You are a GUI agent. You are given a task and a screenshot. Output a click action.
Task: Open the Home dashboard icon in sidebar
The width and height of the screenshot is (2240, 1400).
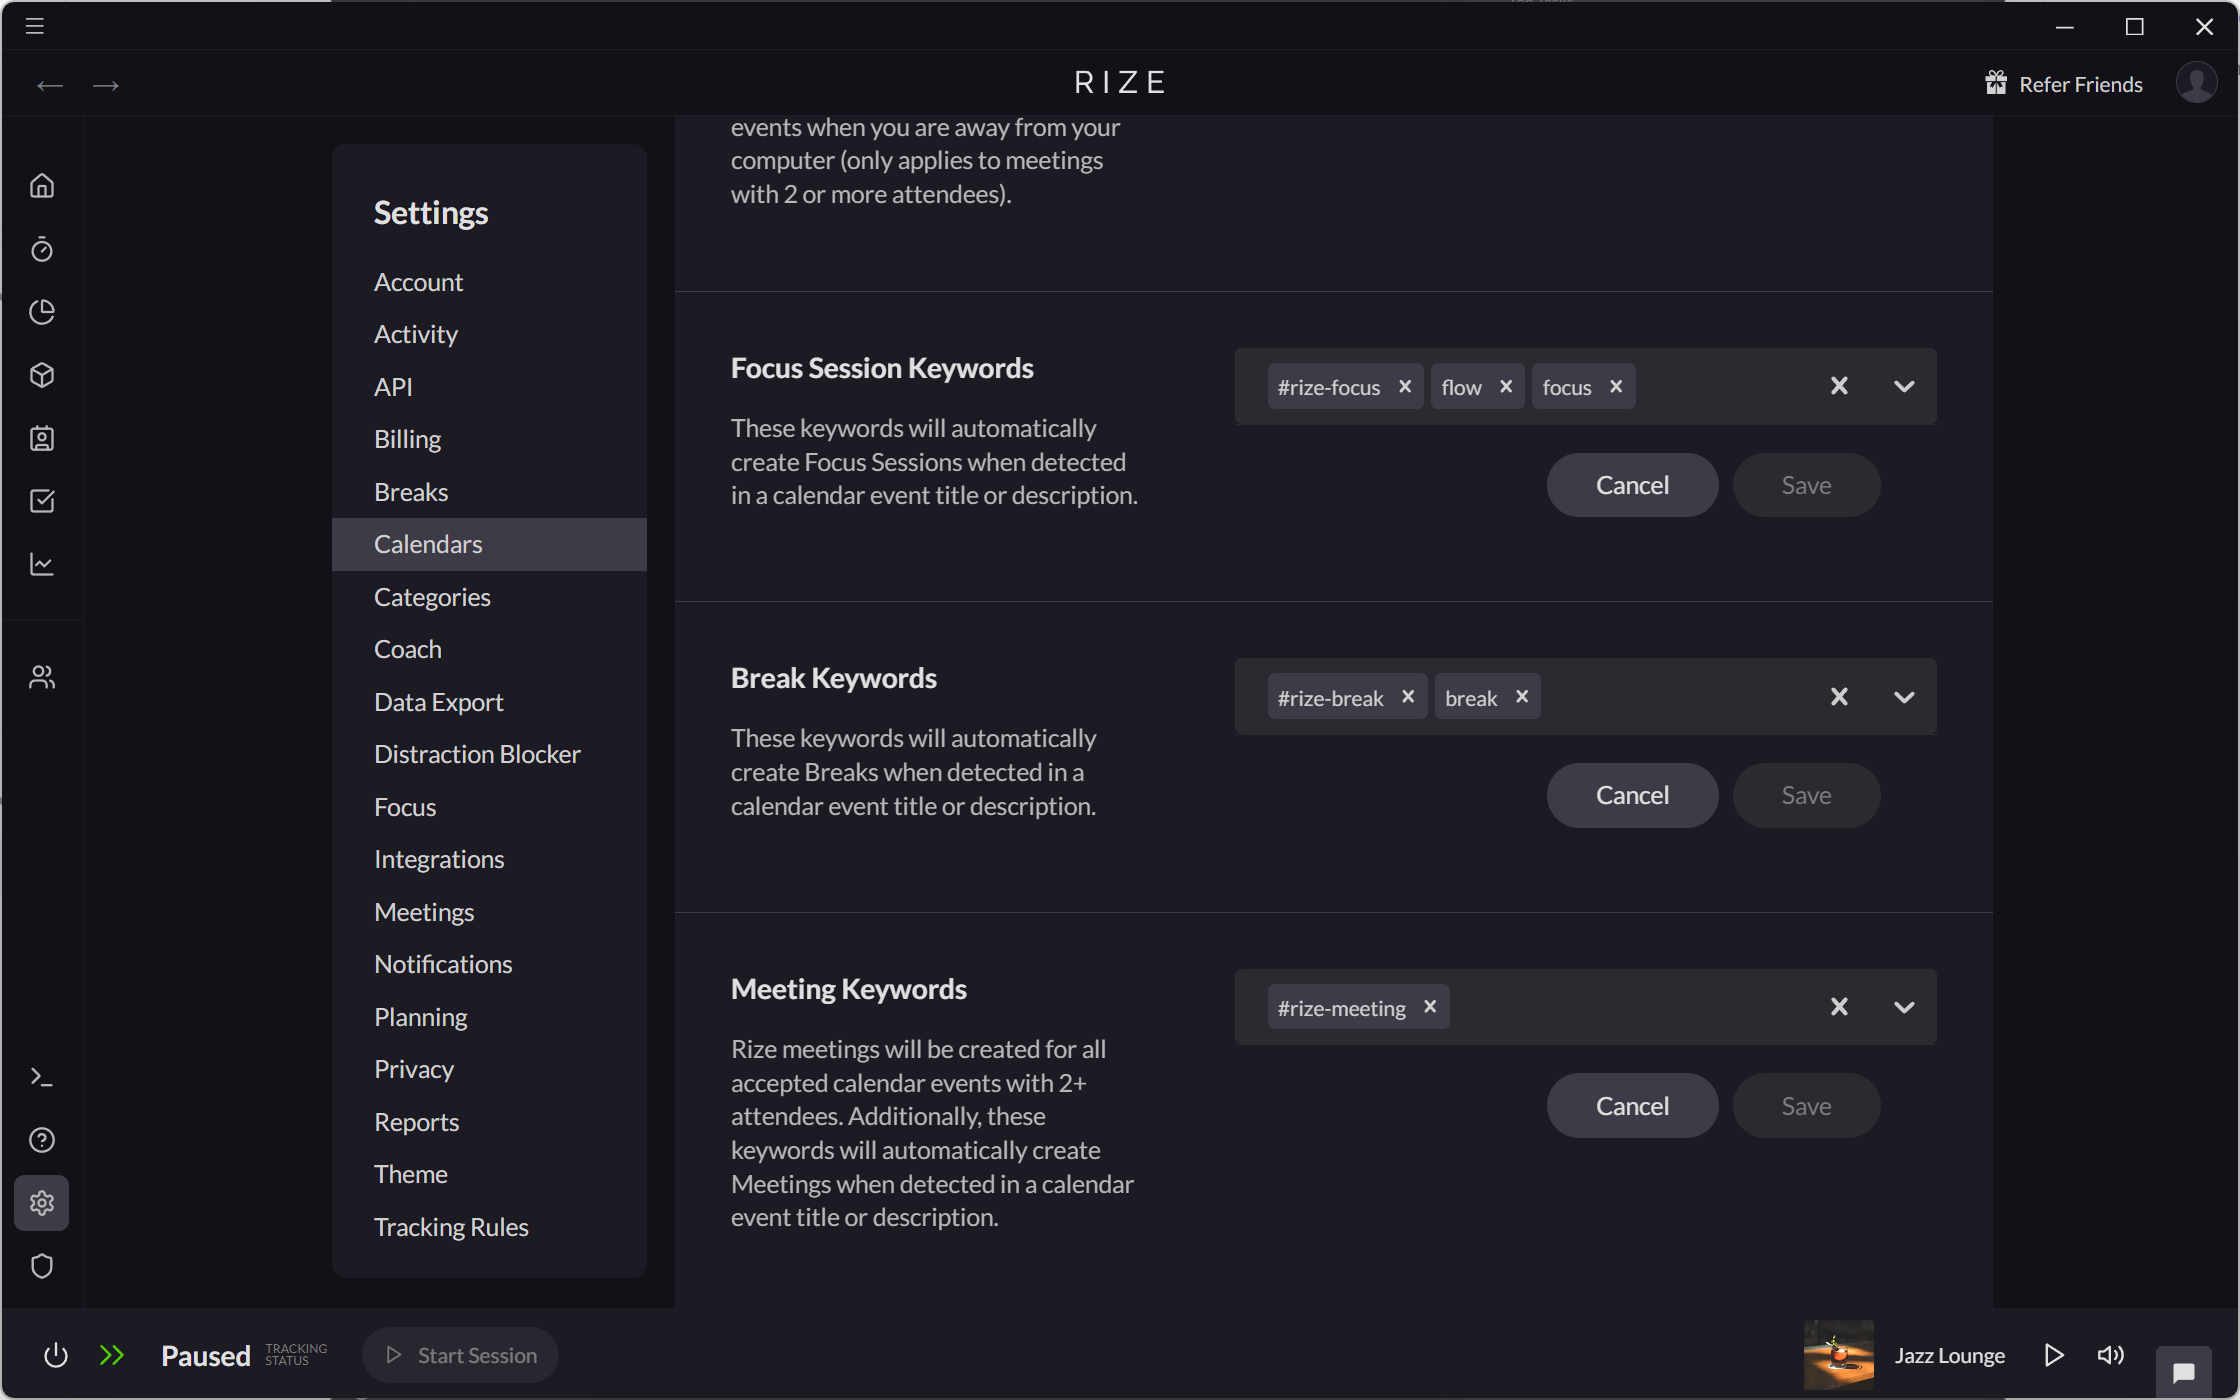pyautogui.click(x=42, y=185)
